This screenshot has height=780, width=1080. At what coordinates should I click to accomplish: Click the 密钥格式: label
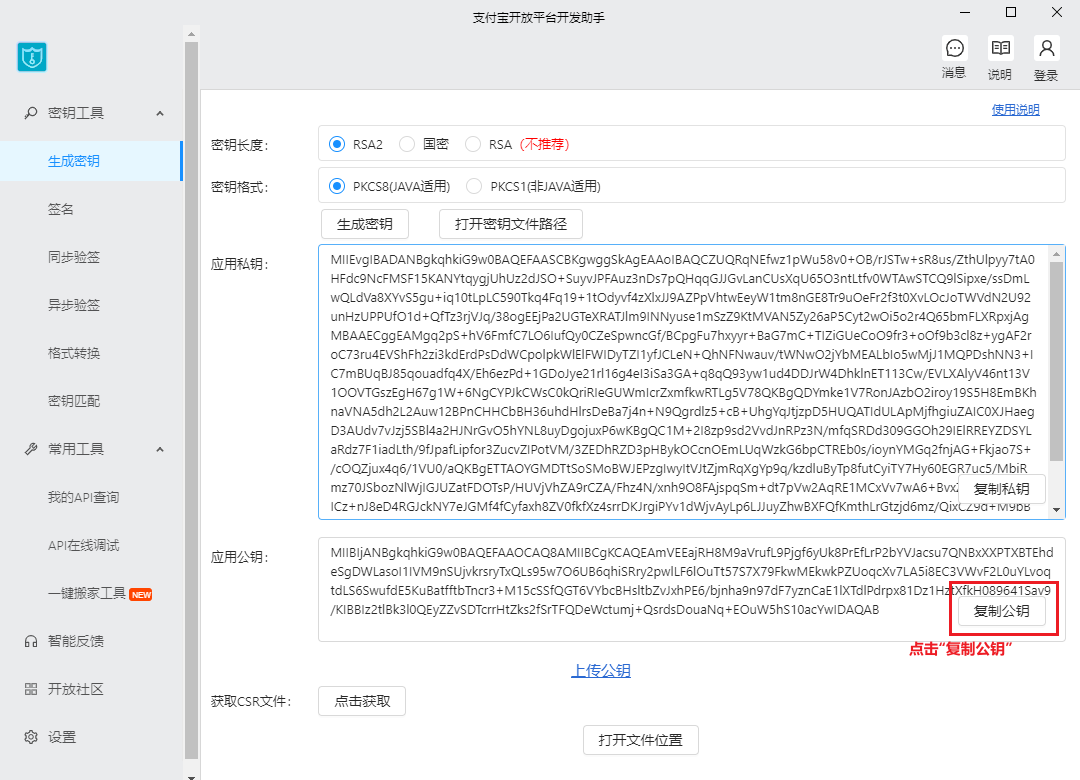pos(239,187)
